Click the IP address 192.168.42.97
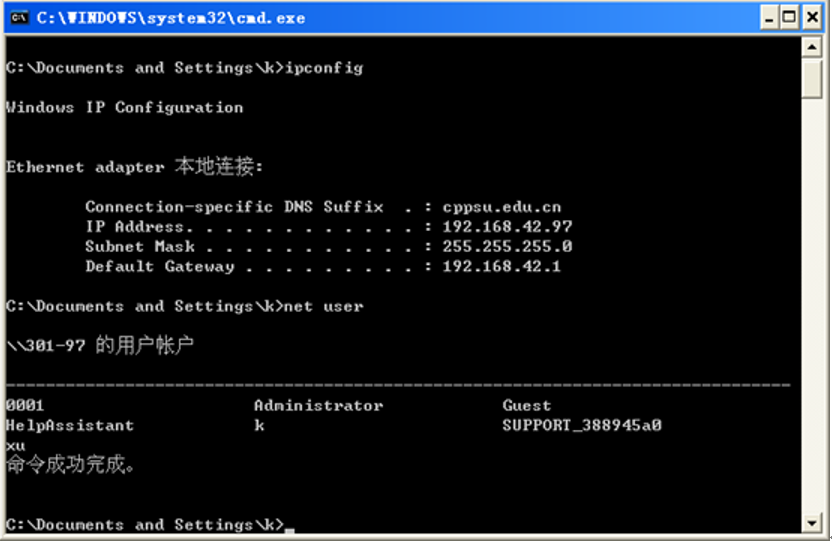This screenshot has height=541, width=832. [507, 227]
